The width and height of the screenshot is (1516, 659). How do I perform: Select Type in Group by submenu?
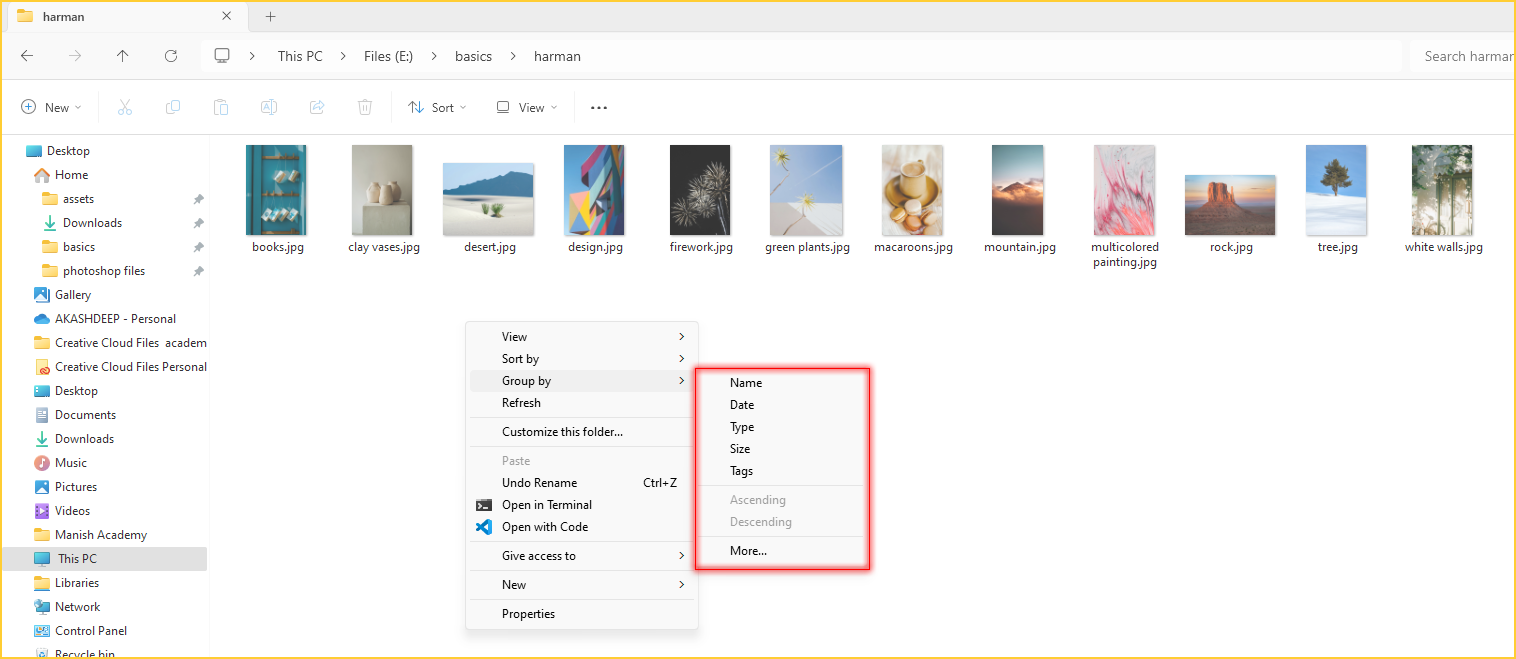(742, 427)
